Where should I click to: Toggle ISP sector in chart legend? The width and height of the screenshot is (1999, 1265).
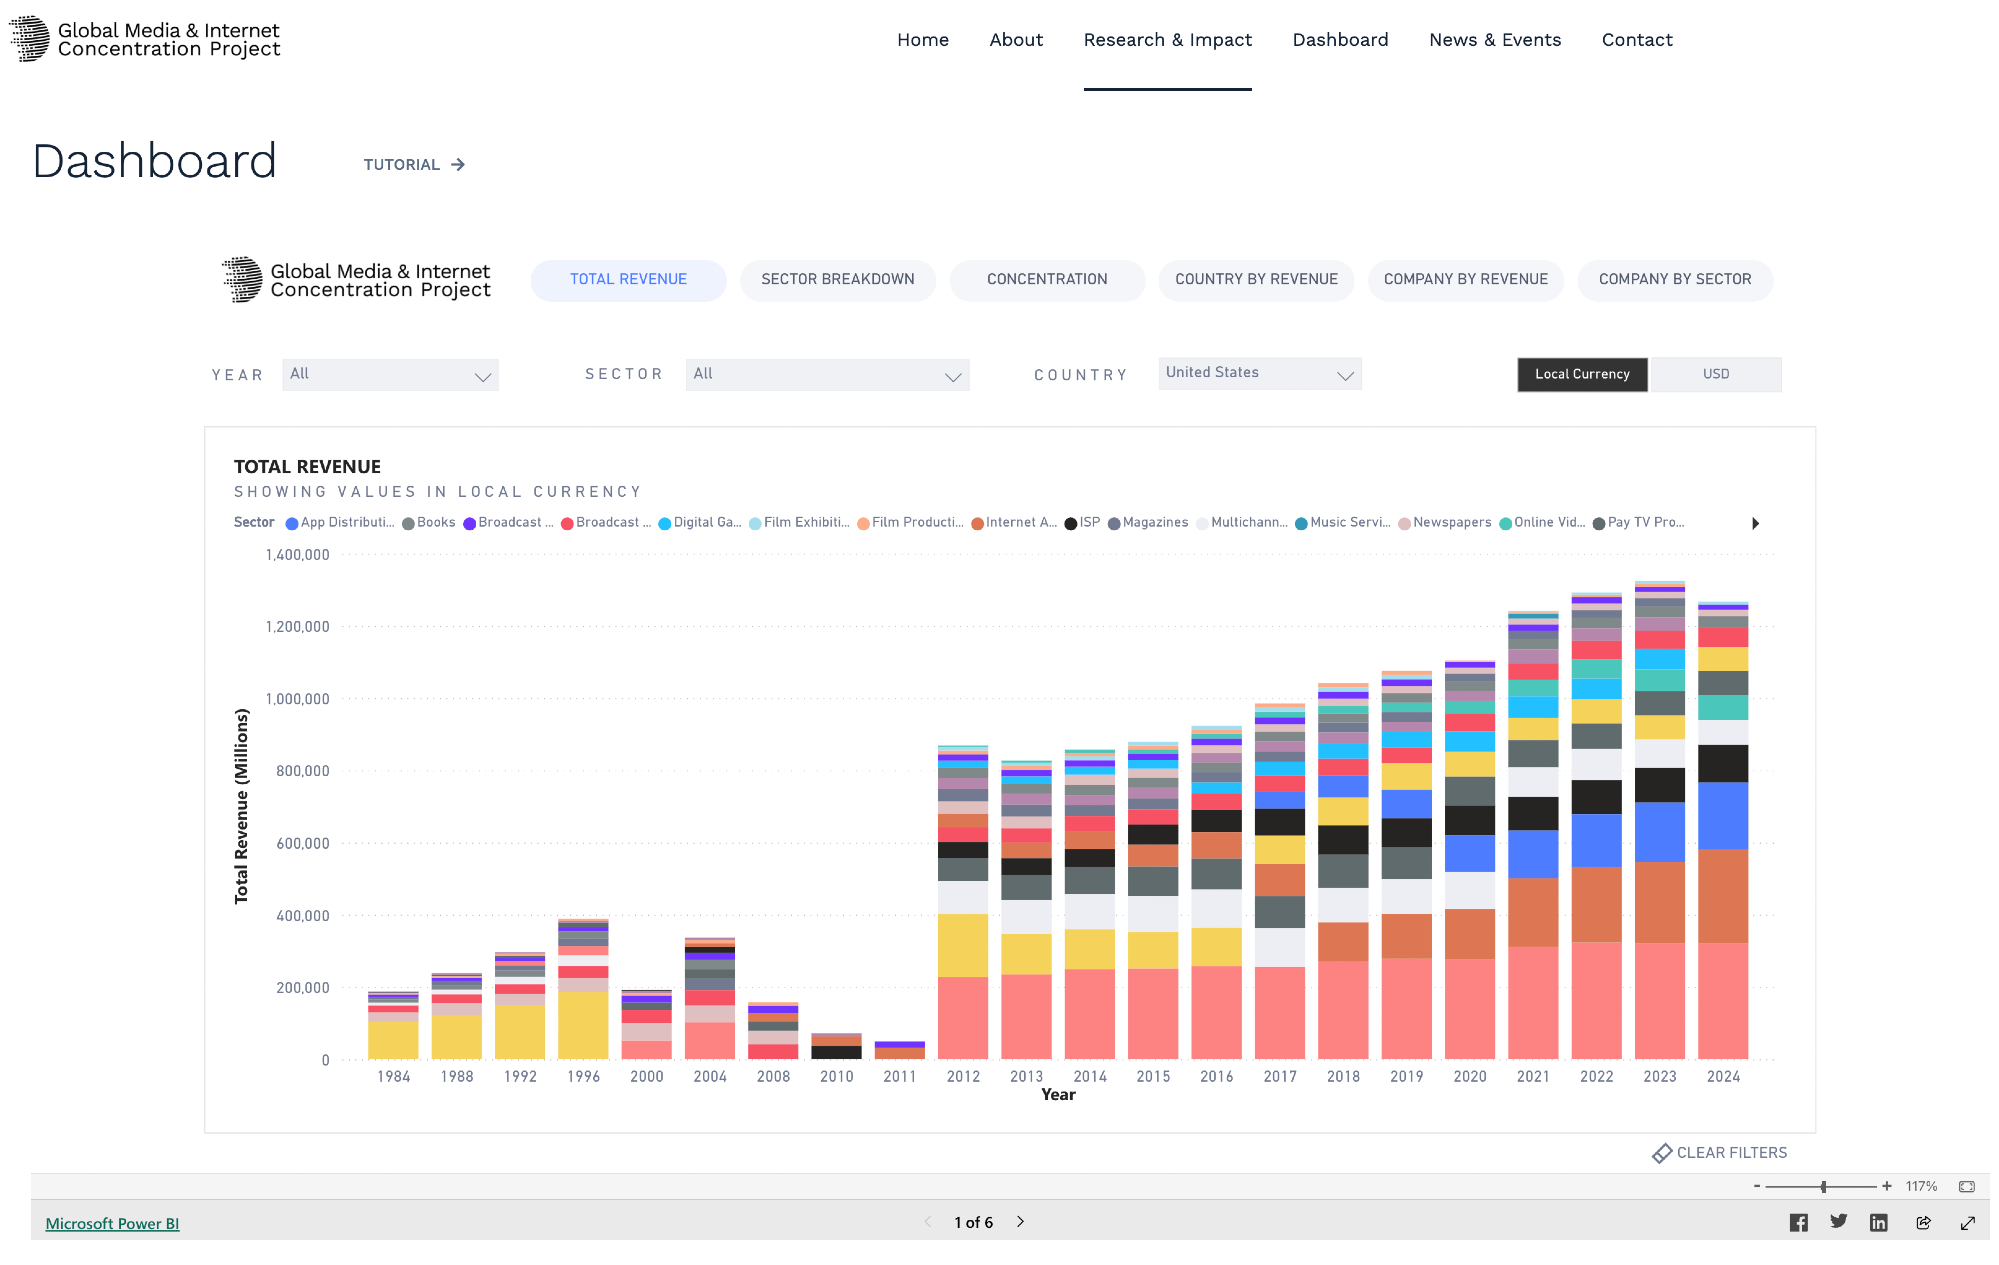1082,523
